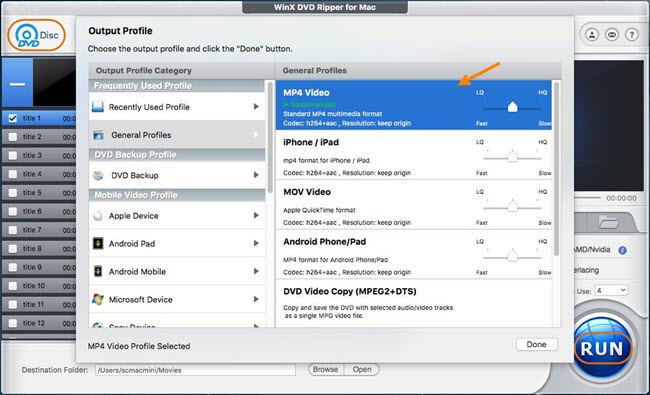Check the title 7 checkbox
The height and width of the screenshot is (395, 650).
tap(13, 230)
